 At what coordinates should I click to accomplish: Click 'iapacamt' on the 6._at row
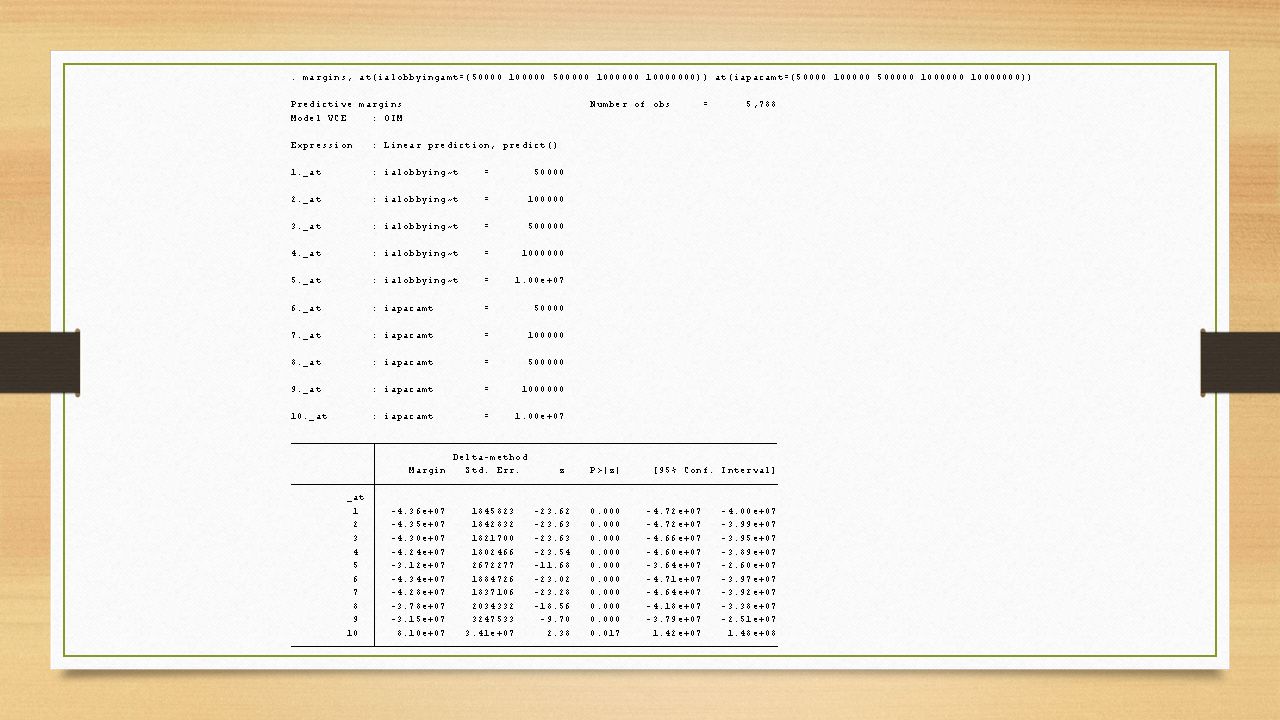click(x=409, y=308)
